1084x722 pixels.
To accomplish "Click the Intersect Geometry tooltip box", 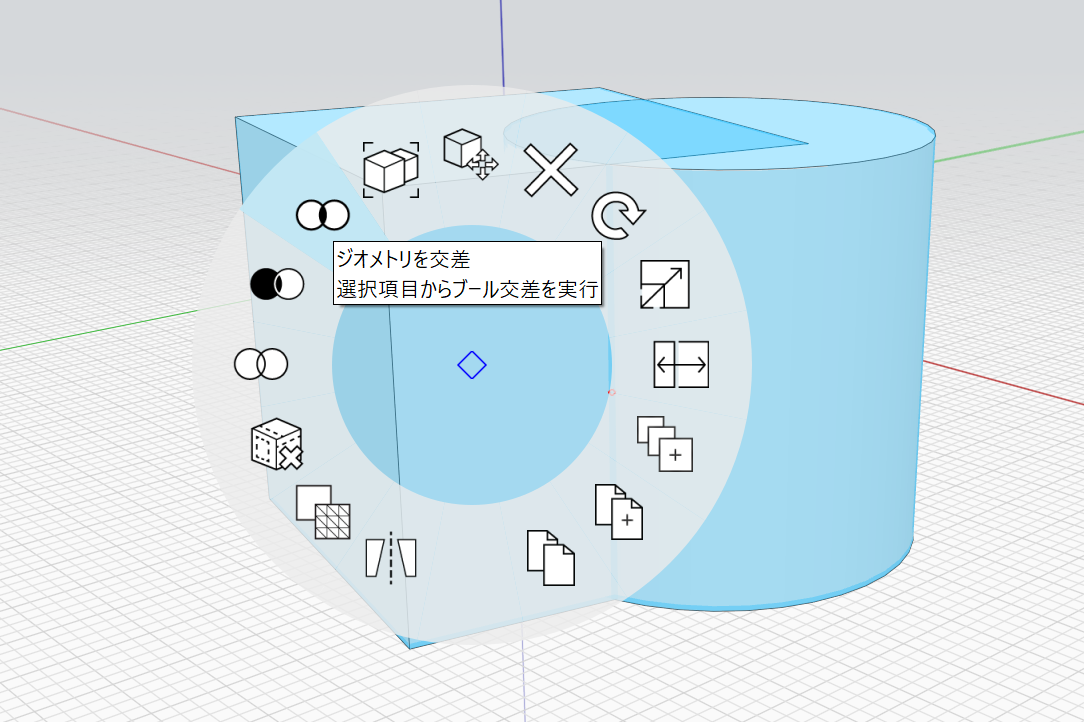I will 467,275.
